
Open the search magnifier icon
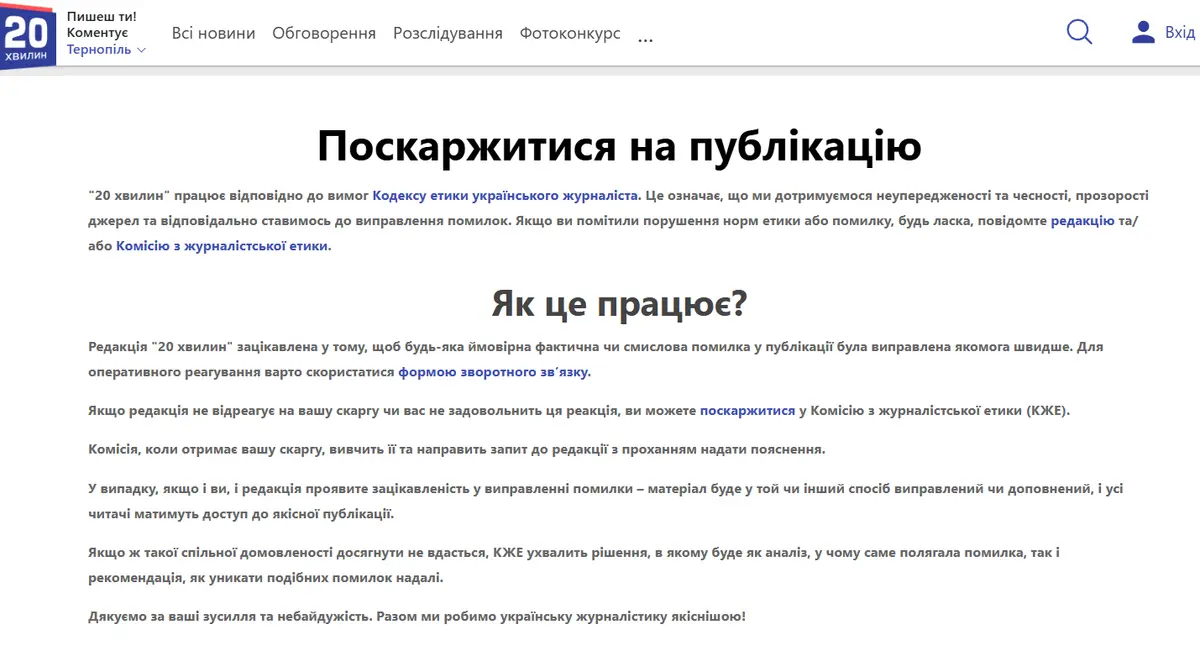1079,32
